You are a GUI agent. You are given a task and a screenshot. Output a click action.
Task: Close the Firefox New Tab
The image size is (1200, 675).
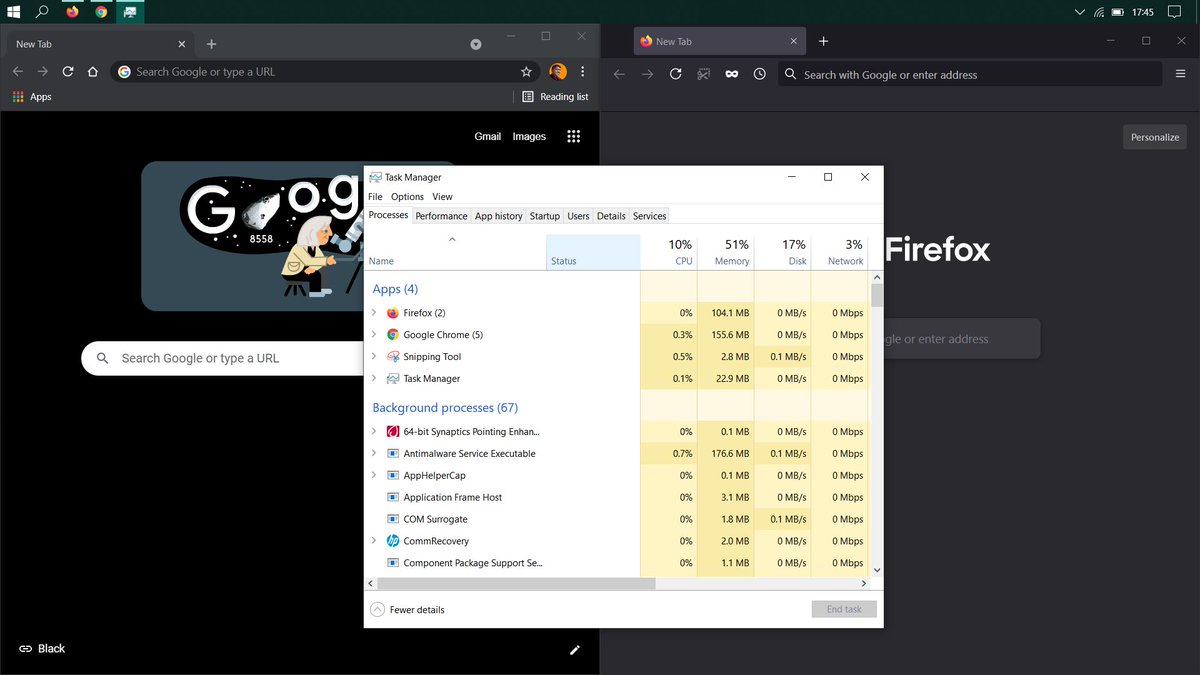pos(794,41)
